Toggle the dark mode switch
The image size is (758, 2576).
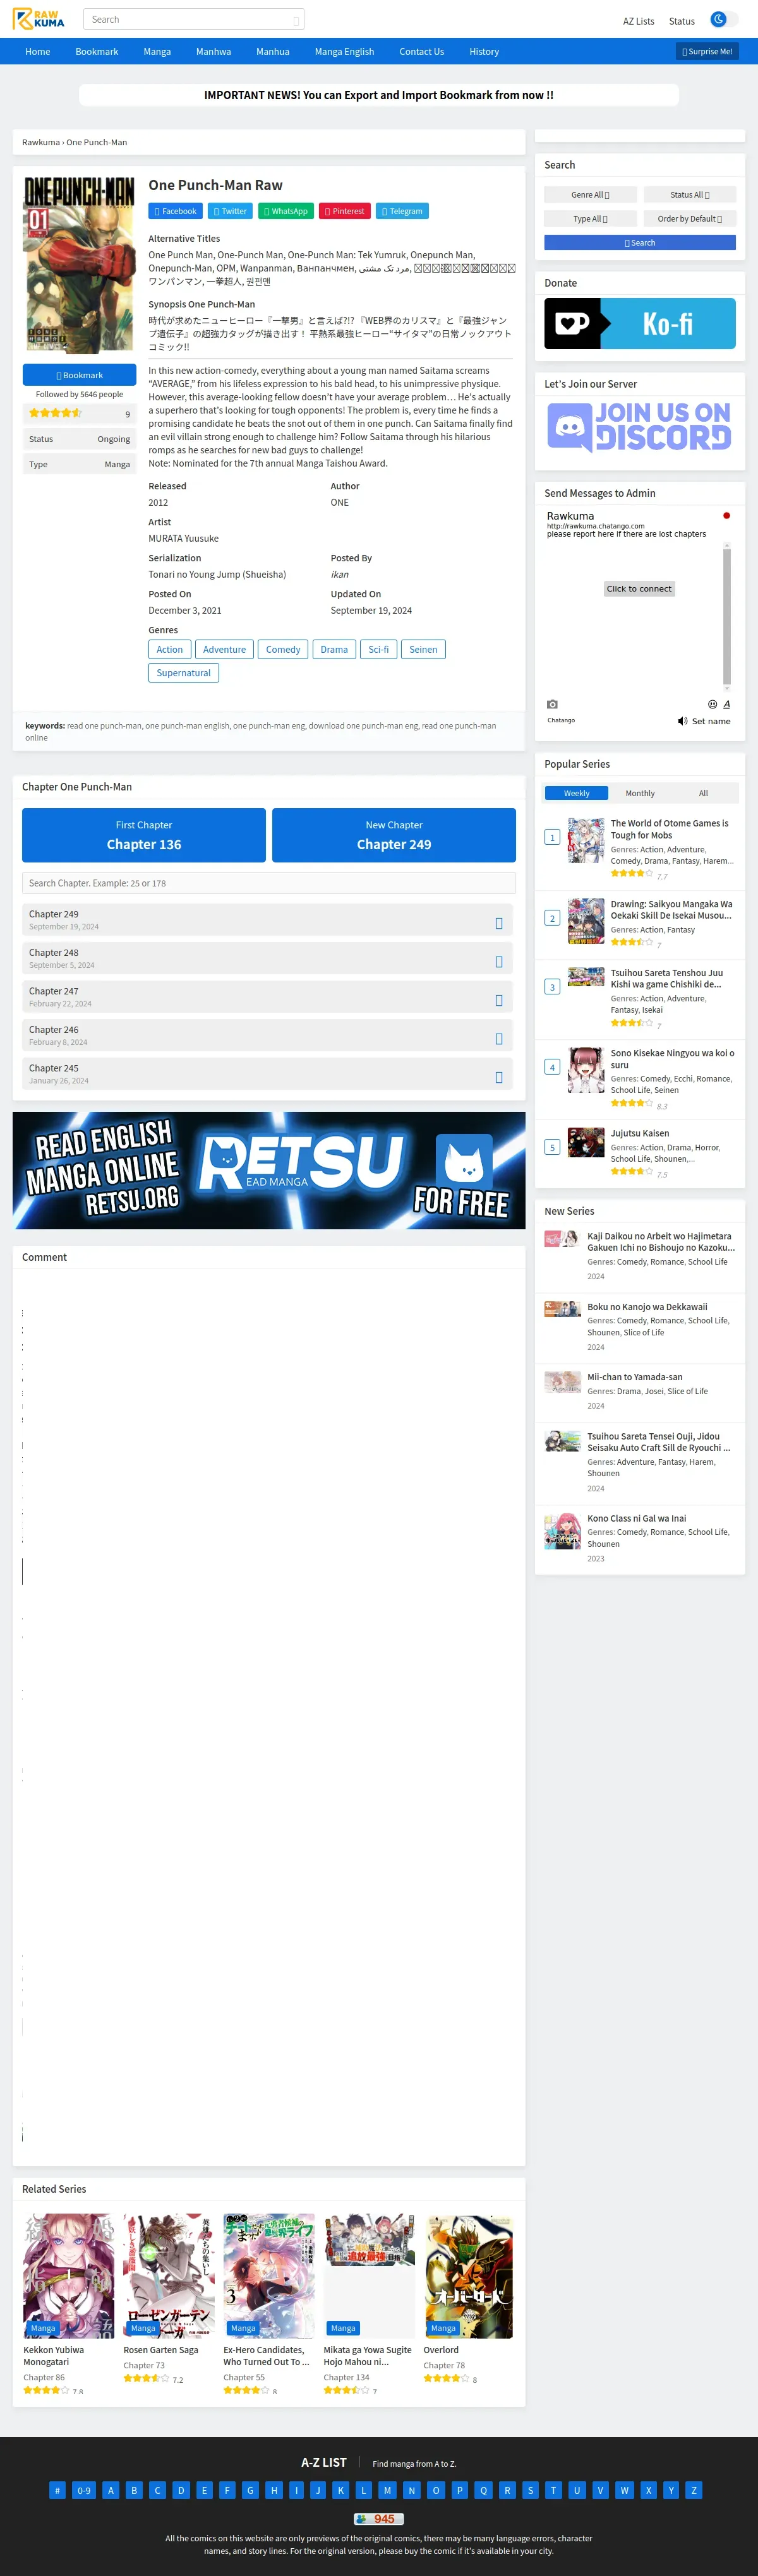[x=724, y=19]
